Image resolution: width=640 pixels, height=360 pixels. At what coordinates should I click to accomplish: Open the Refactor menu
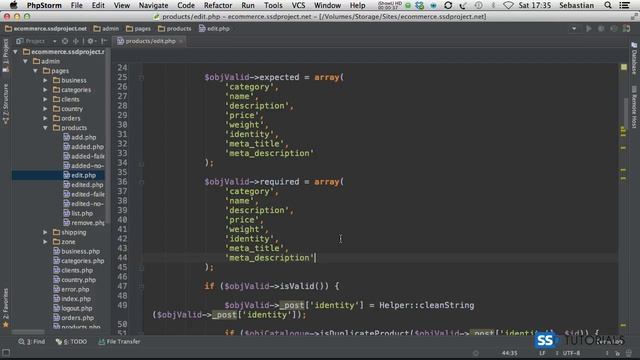click(218, 5)
